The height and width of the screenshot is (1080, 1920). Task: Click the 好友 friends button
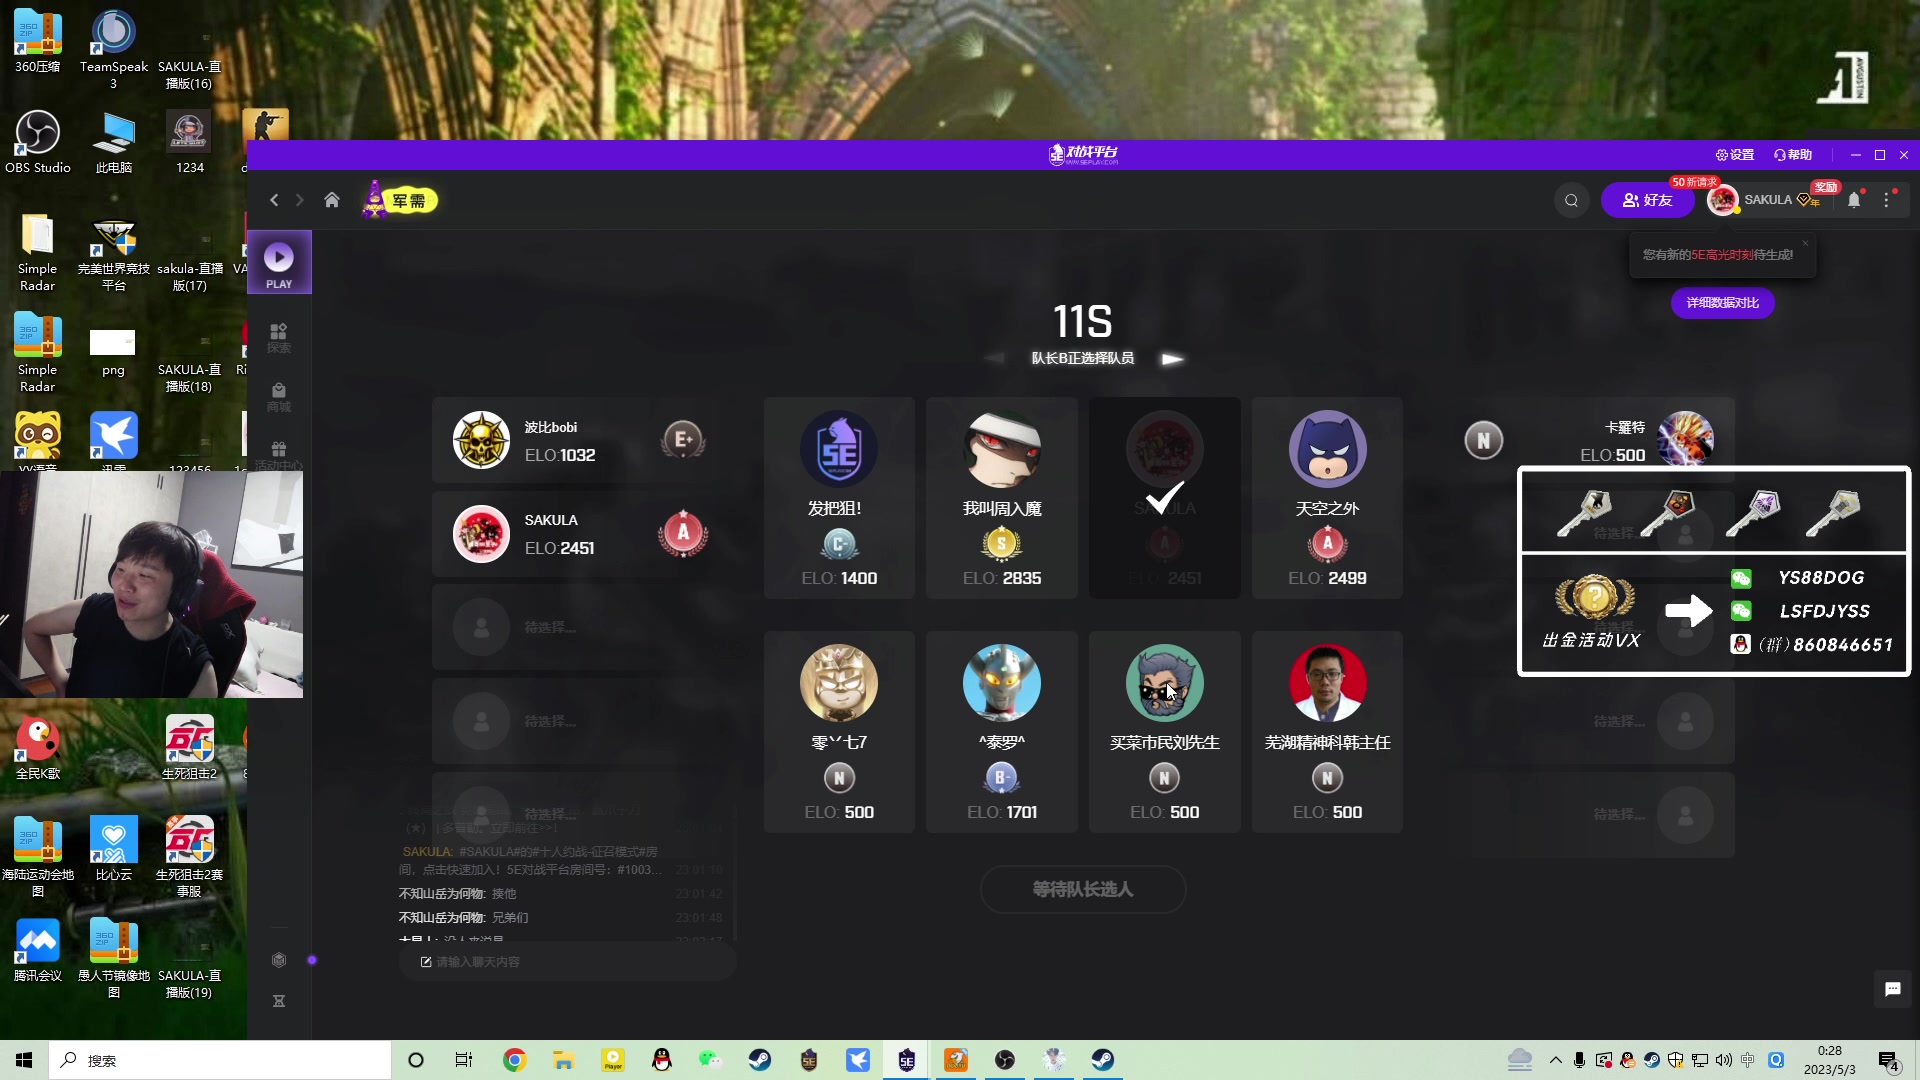pyautogui.click(x=1647, y=200)
